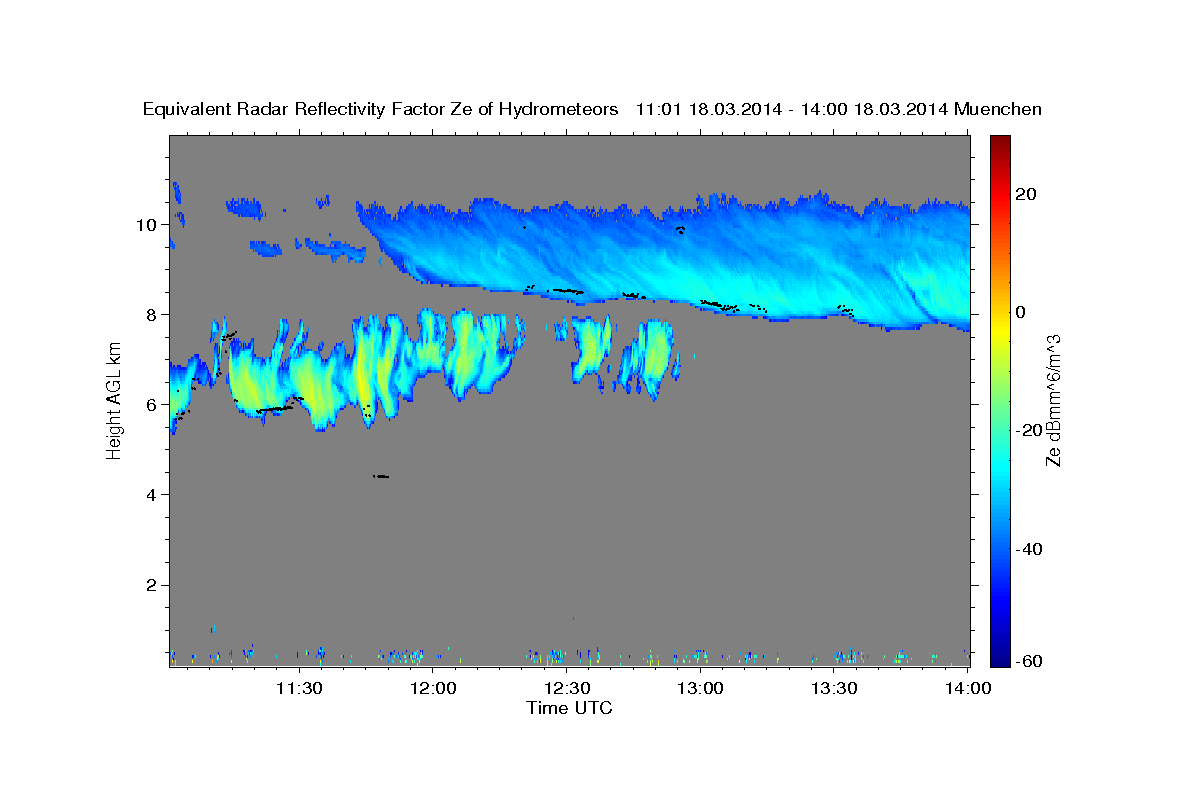
Task: Click the dark blue bottom of the colorbar
Action: click(x=998, y=657)
